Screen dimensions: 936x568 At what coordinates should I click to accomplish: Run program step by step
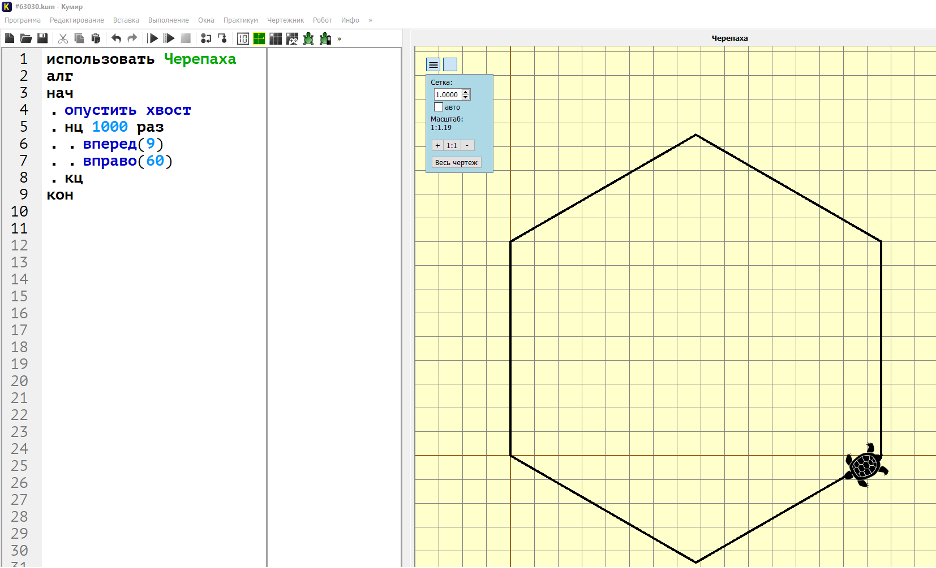(x=169, y=38)
